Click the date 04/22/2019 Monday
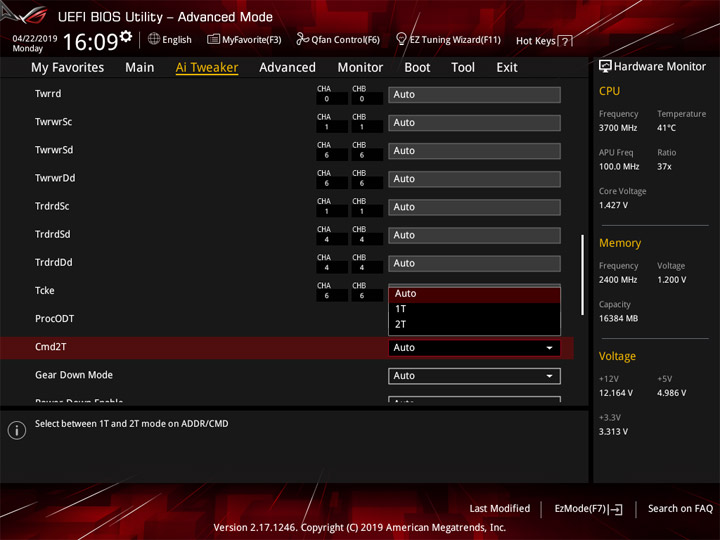The height and width of the screenshot is (540, 720). (x=34, y=44)
